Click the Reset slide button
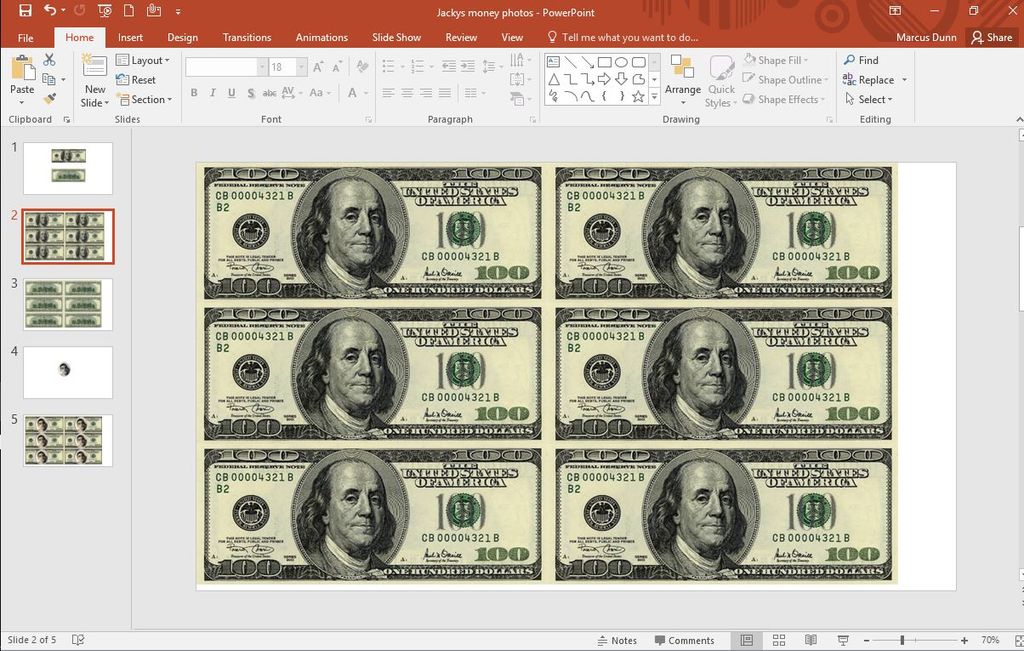The width and height of the screenshot is (1024, 651). tap(136, 80)
